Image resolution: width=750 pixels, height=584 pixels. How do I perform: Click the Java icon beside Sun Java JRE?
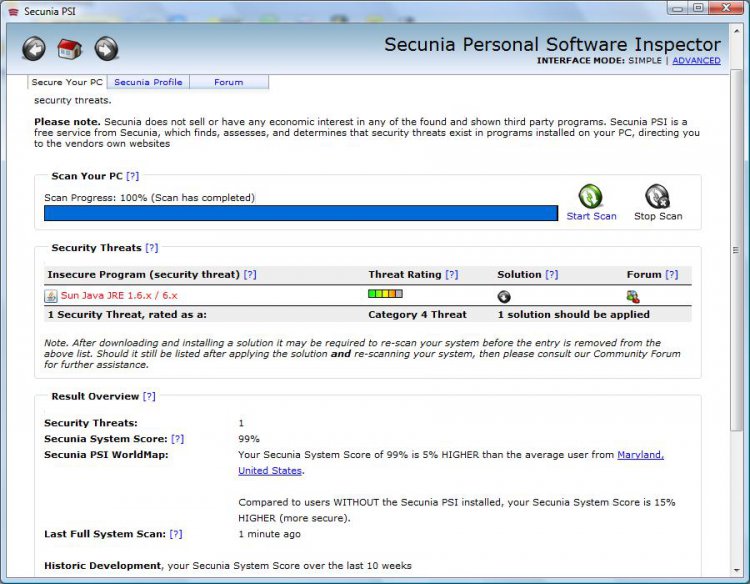point(51,296)
